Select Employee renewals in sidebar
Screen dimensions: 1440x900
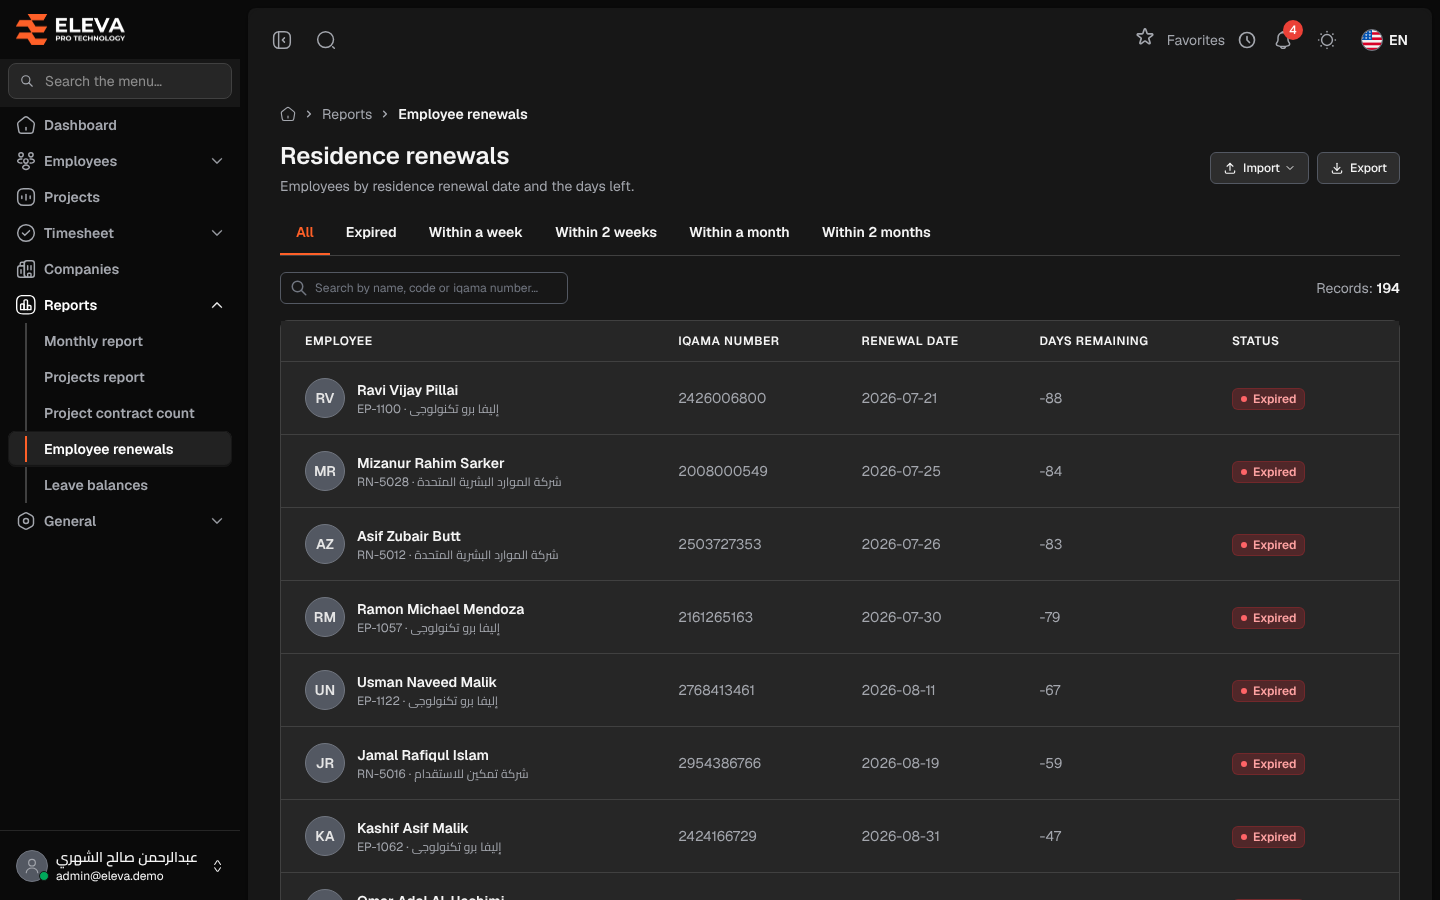point(120,449)
